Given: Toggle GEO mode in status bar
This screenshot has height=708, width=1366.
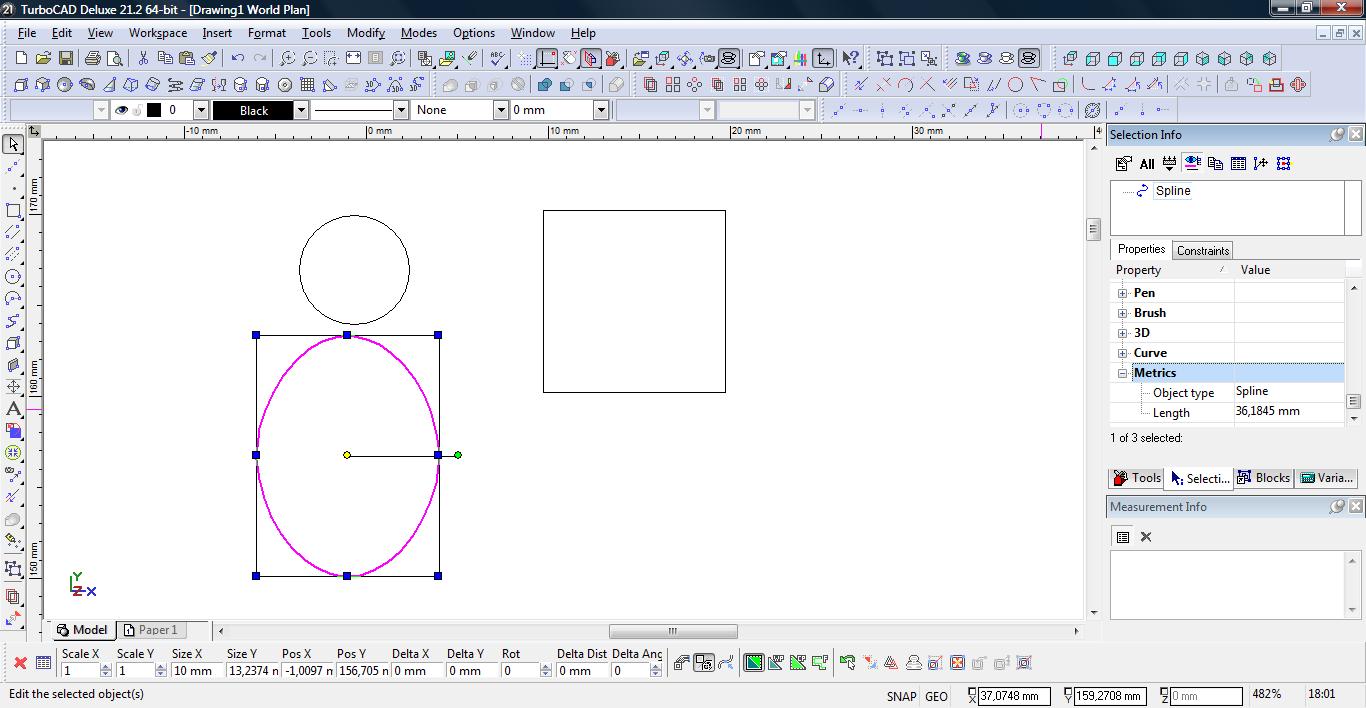Looking at the screenshot, I should 936,696.
